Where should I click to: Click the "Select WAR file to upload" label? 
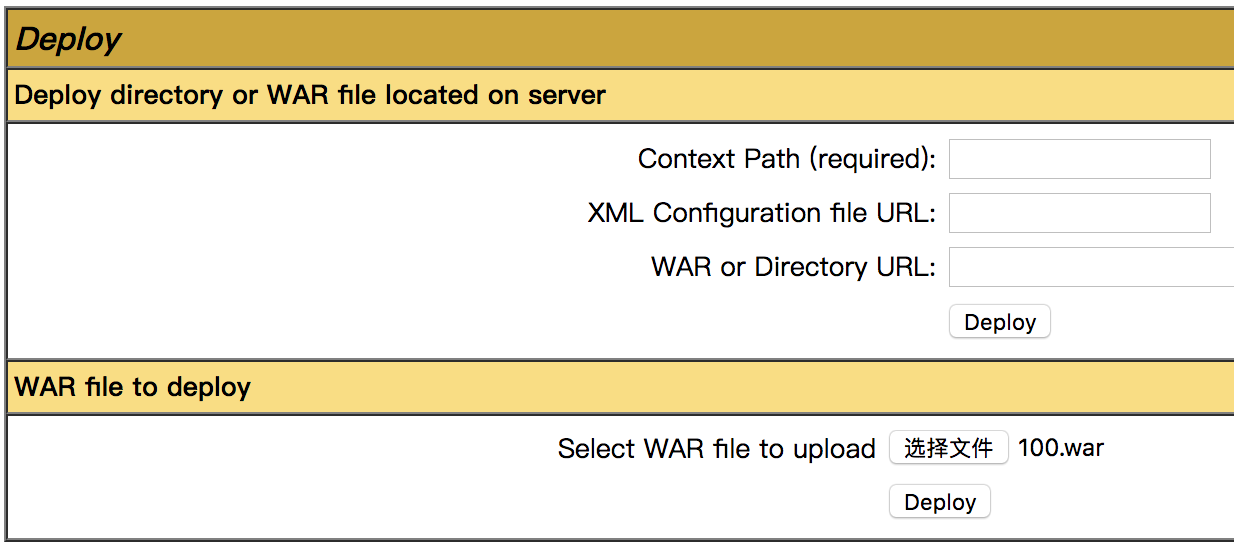coord(716,449)
